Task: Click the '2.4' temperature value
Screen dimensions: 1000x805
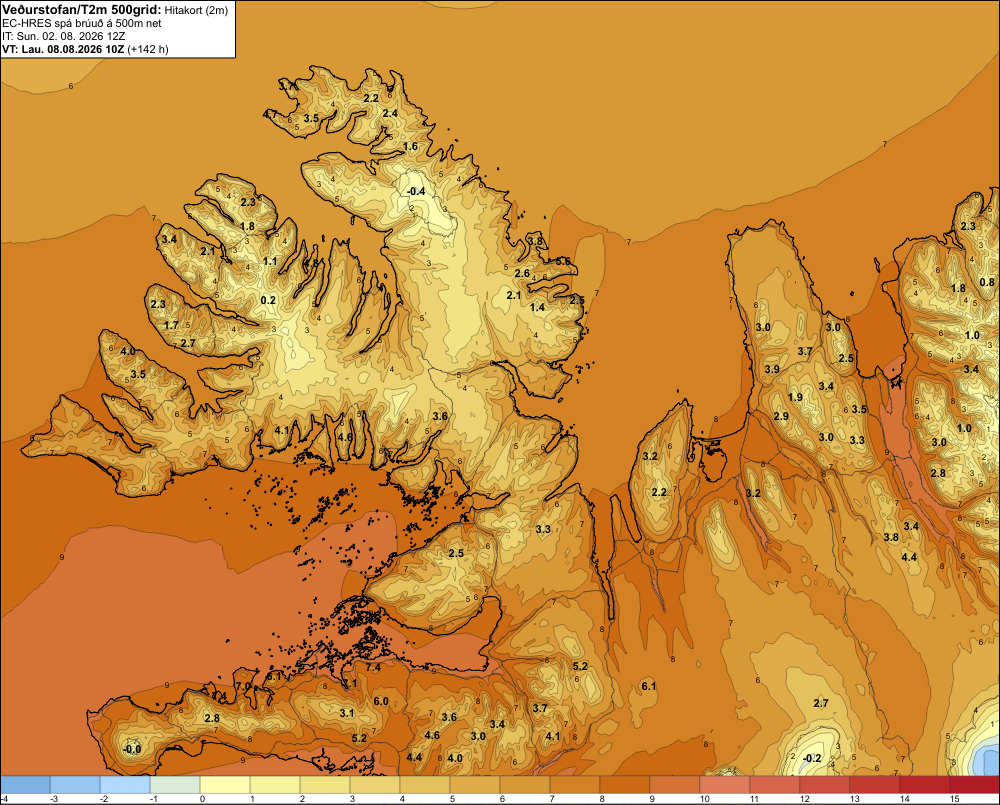Action: [x=390, y=114]
